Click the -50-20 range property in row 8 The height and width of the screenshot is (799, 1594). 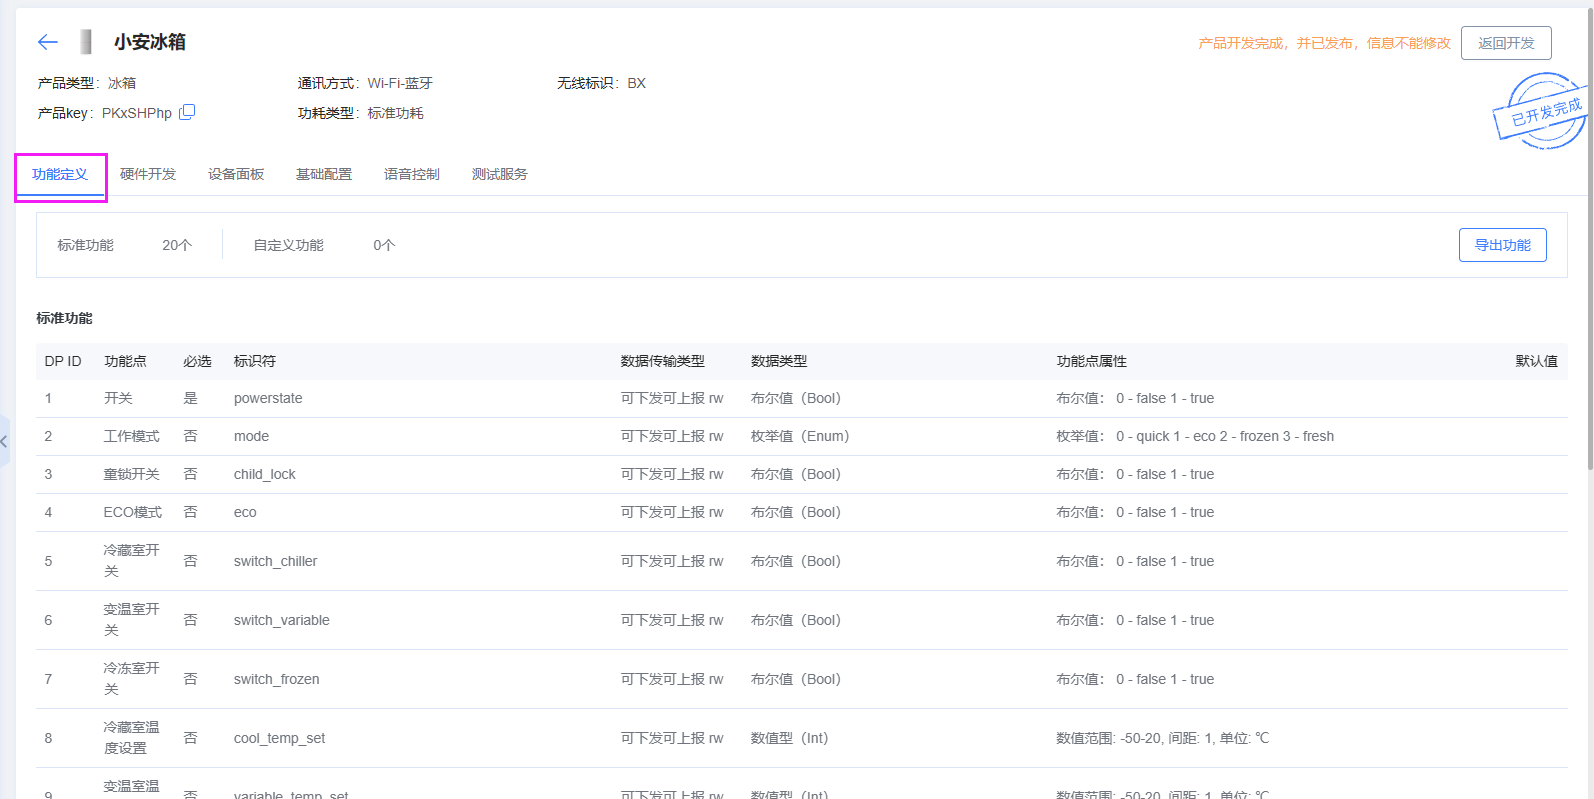(1163, 738)
